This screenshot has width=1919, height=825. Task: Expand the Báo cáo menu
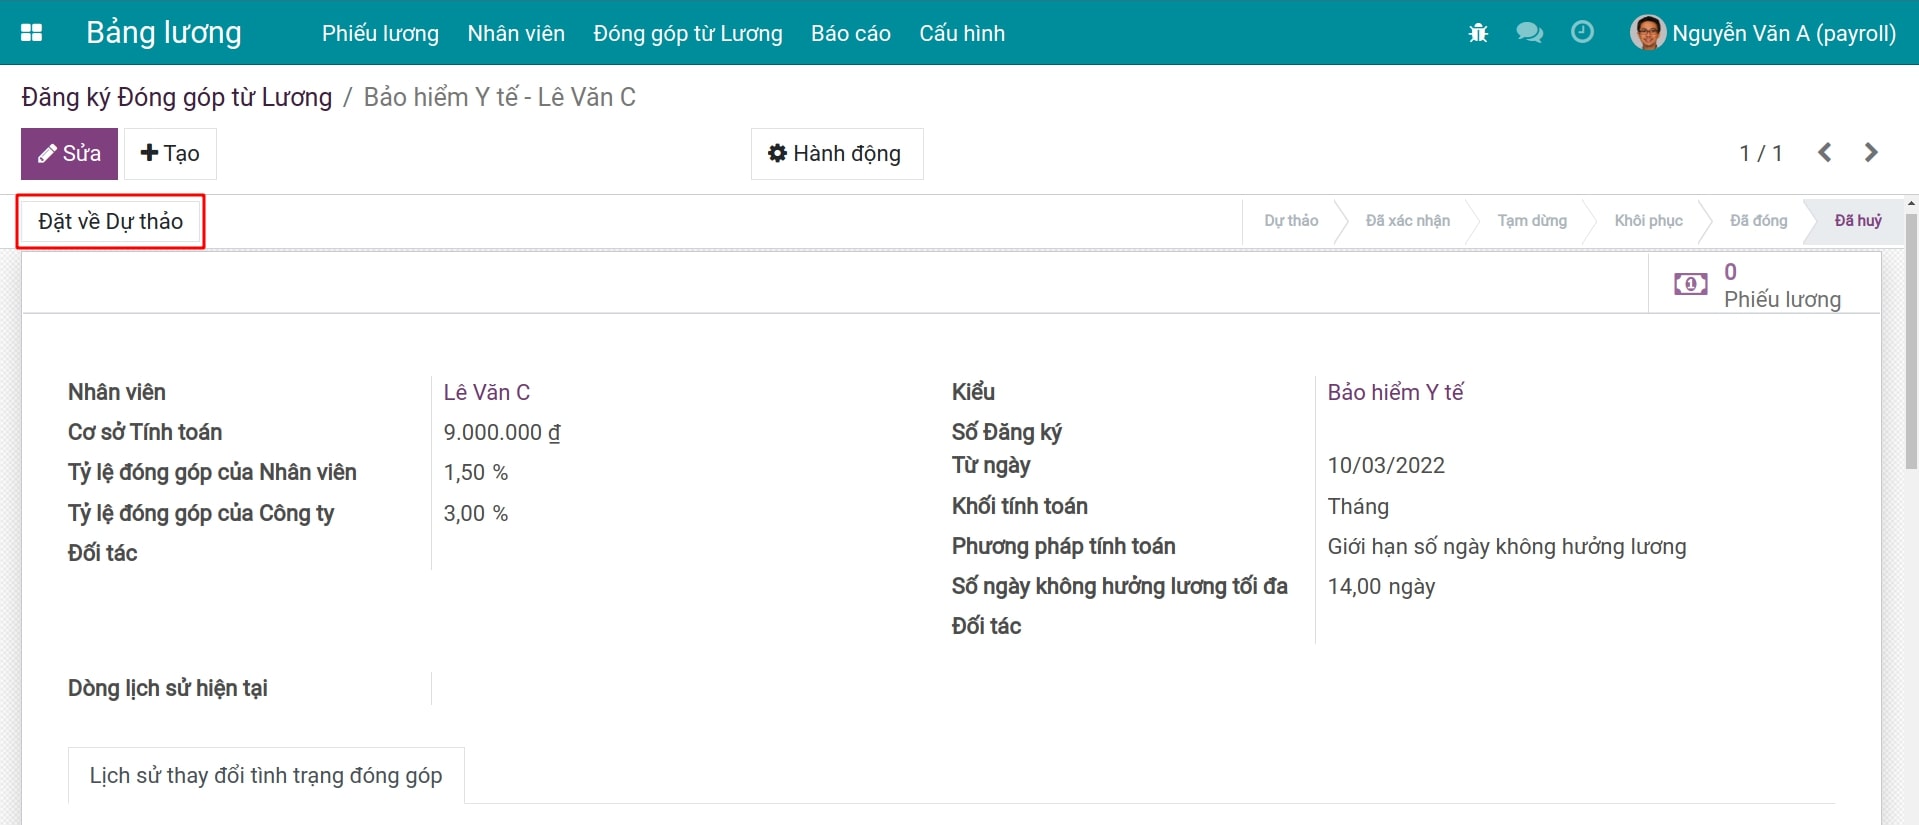(850, 34)
